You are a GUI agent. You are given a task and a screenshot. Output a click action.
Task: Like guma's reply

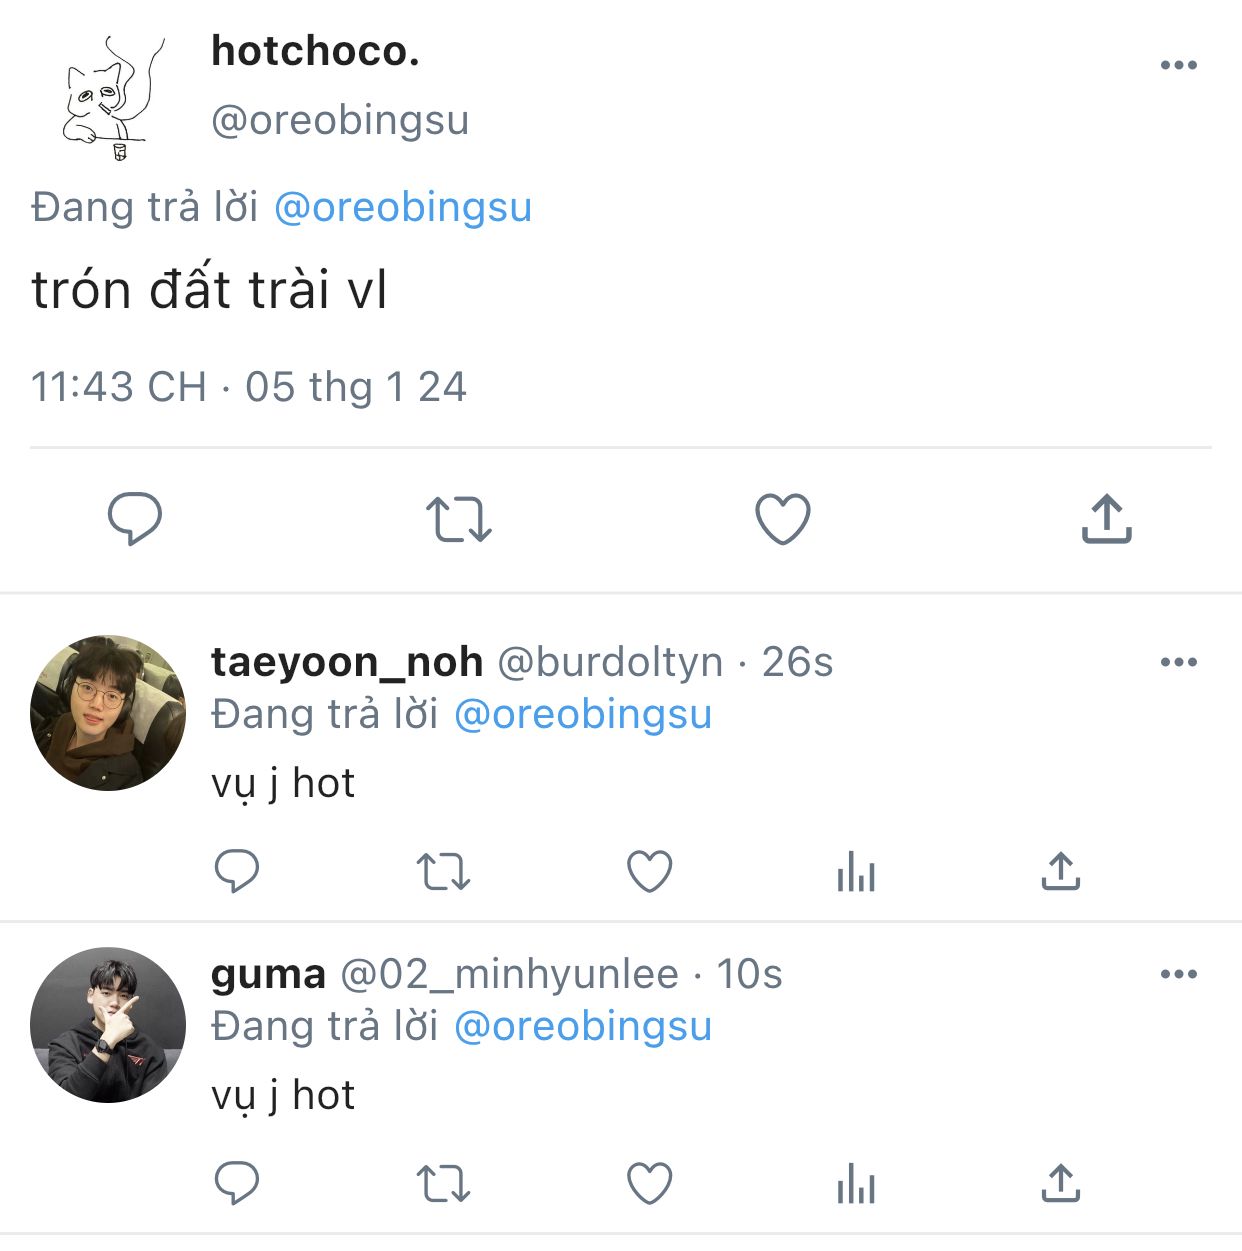click(649, 1183)
